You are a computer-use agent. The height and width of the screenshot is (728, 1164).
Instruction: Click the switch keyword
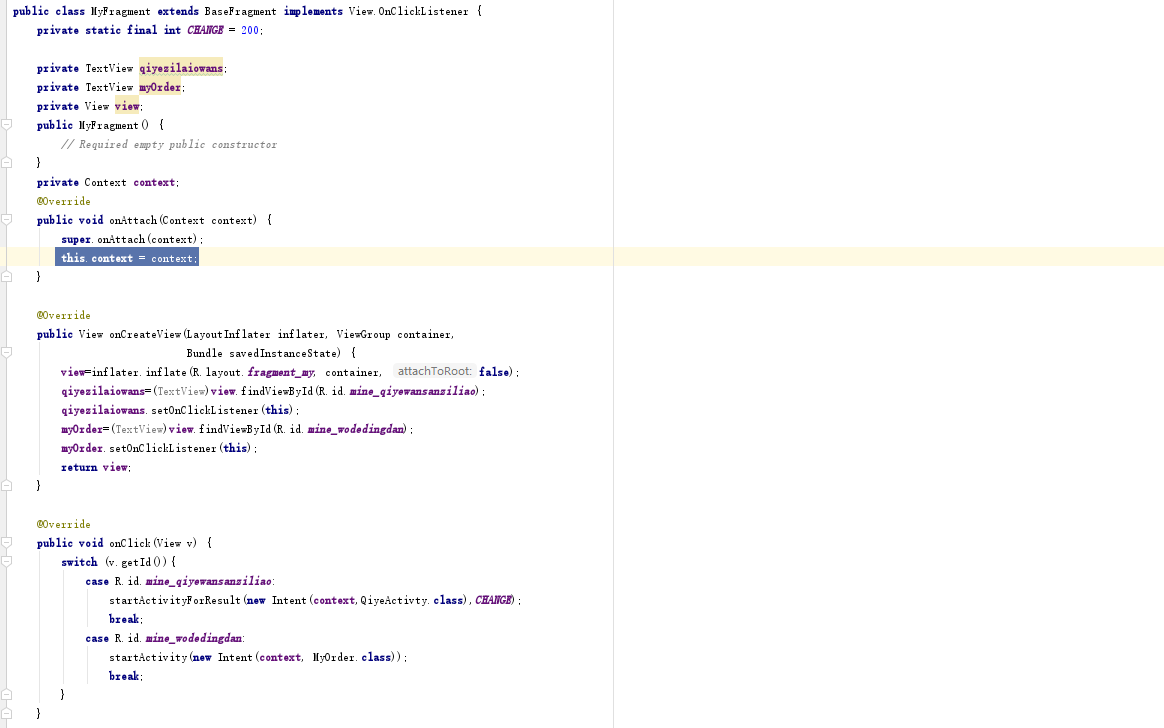pyautogui.click(x=79, y=563)
